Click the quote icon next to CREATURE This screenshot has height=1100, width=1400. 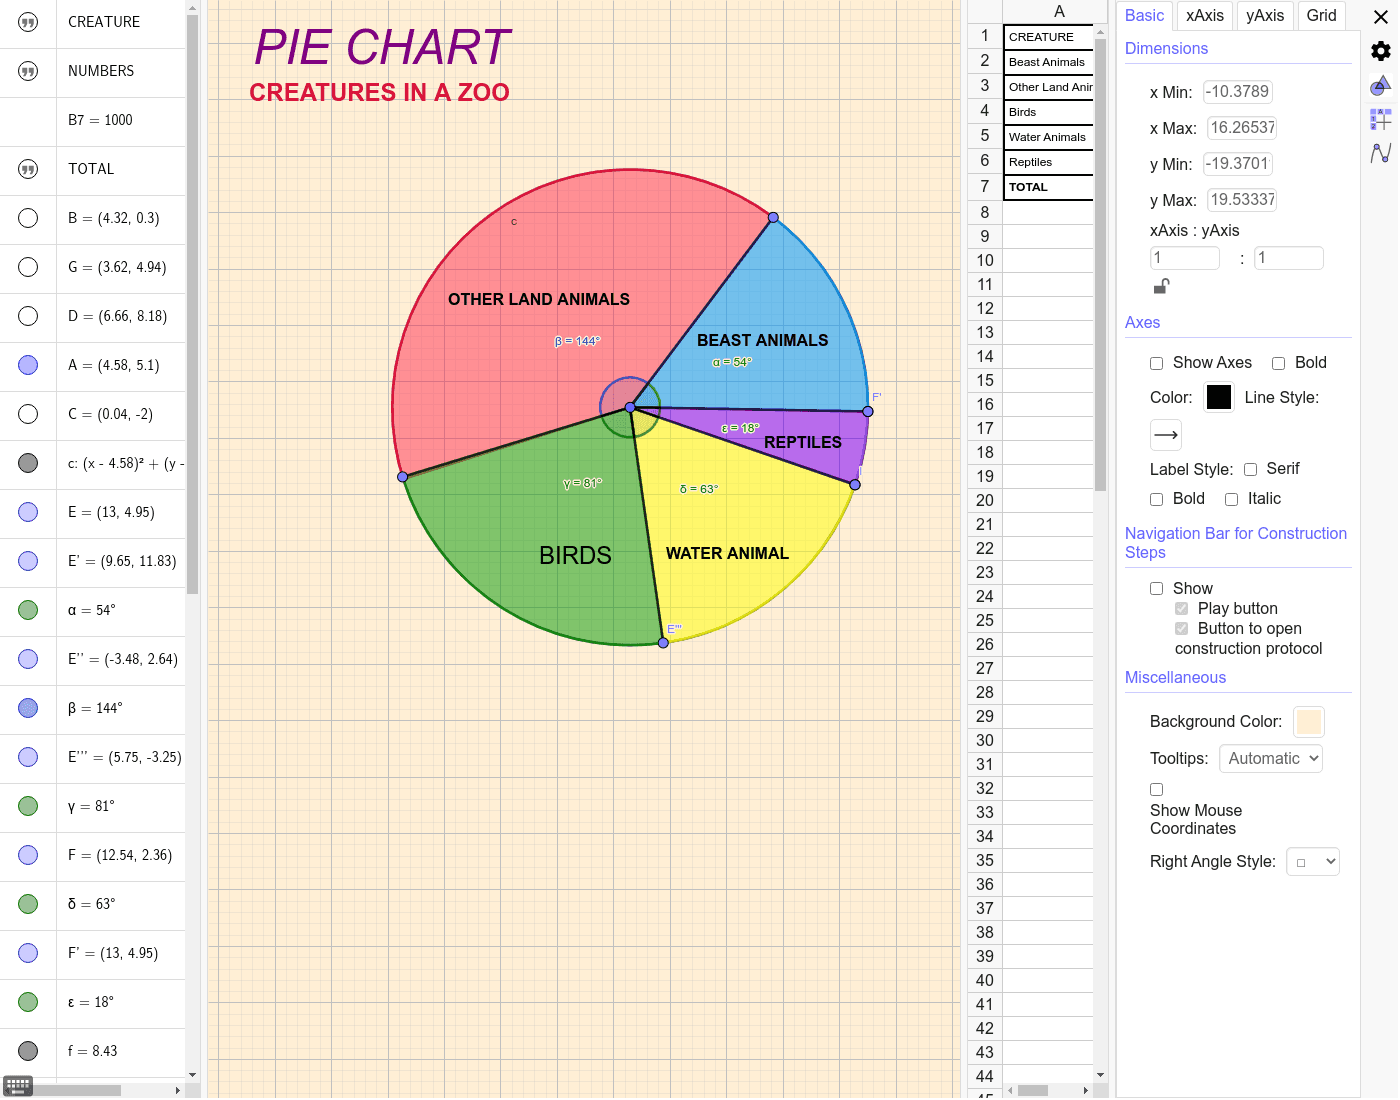[27, 22]
